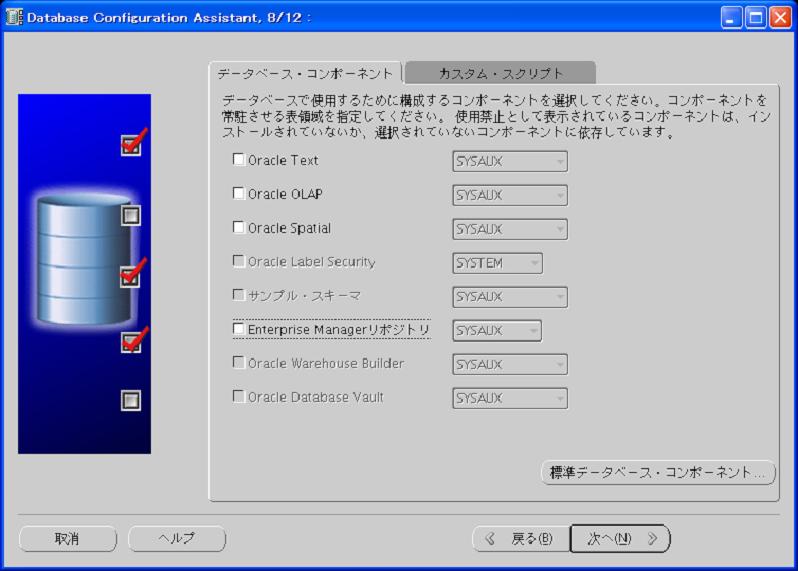Switch to the カスタム・スクリプト tab
Screen dimensions: 798x571
point(501,73)
